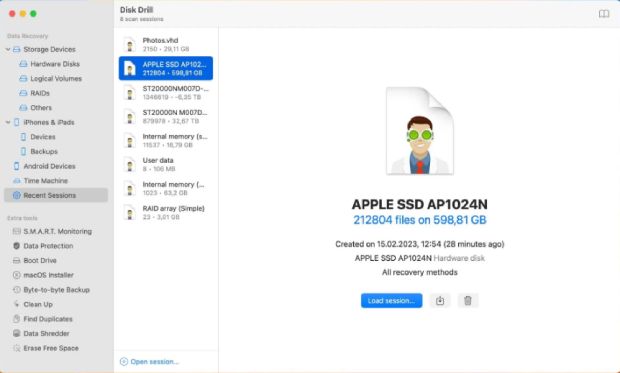Select the RAID array (Simple) session
Viewport: 620px width, 373px height.
tap(166, 212)
